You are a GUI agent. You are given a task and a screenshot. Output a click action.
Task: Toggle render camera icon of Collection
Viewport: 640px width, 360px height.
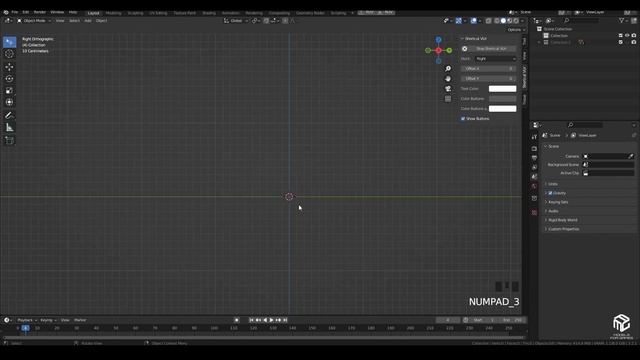[x=633, y=36]
